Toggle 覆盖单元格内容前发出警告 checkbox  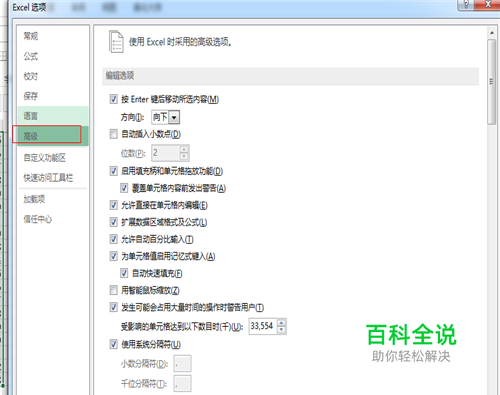click(x=124, y=188)
